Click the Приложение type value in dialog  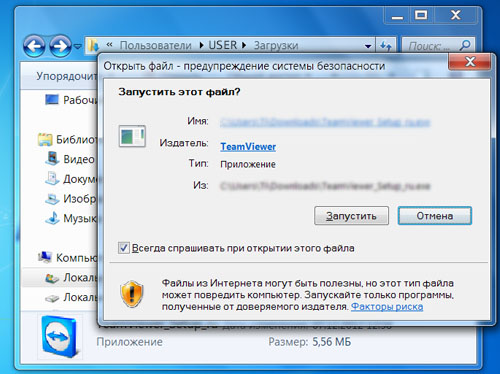[x=248, y=164]
